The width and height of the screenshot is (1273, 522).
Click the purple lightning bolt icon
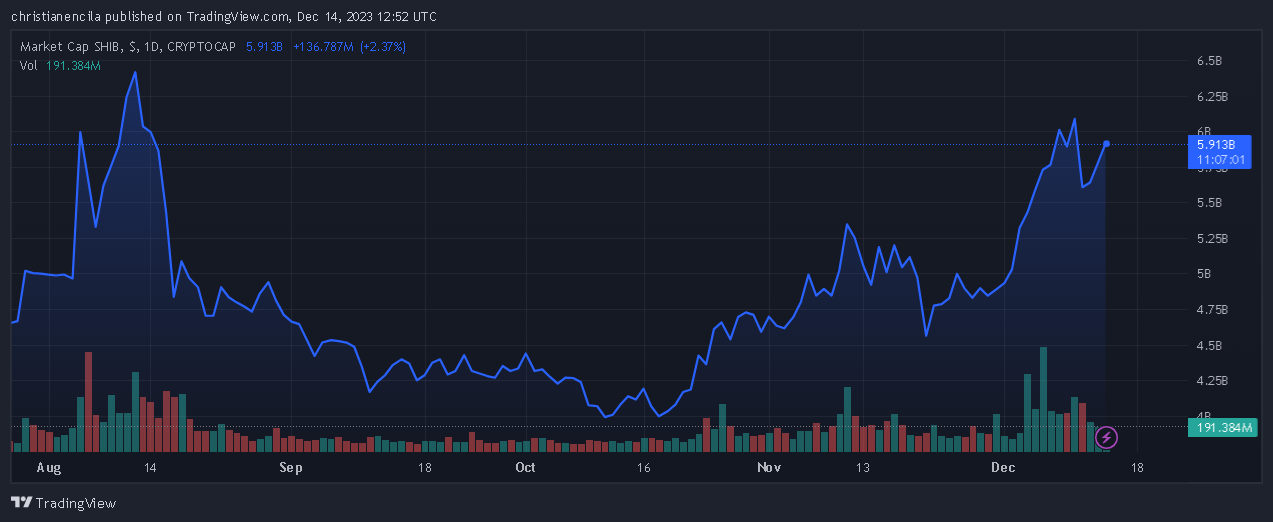pyautogui.click(x=1106, y=437)
